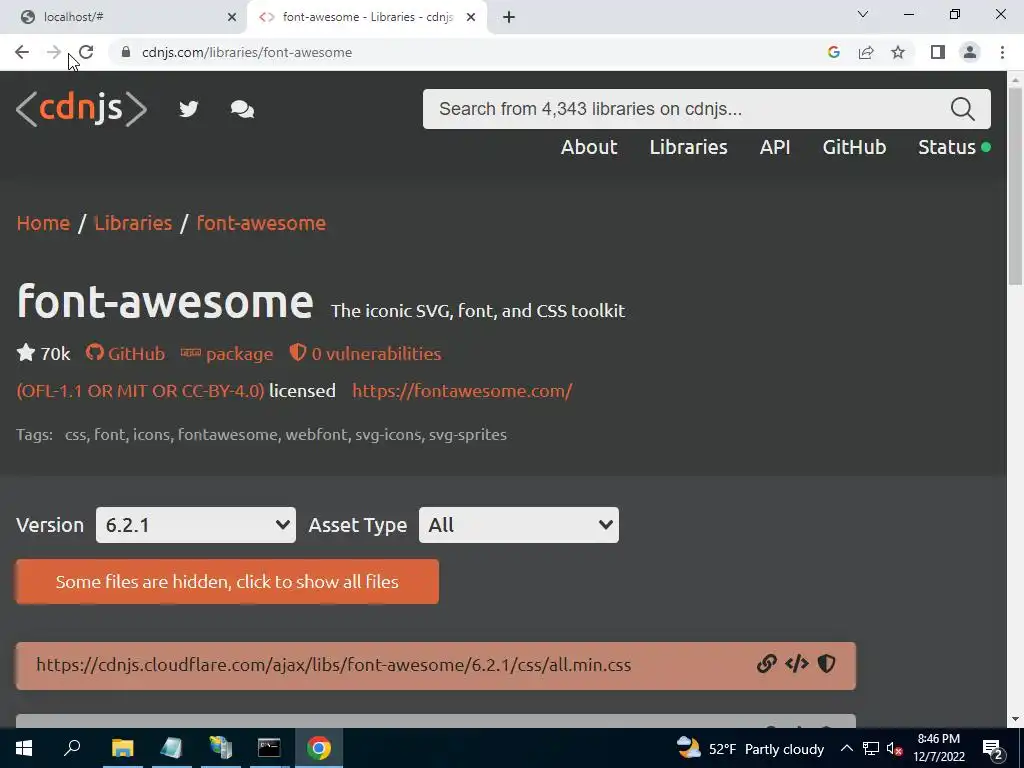Show hidden system tray icons
The width and height of the screenshot is (1024, 768).
[846, 748]
